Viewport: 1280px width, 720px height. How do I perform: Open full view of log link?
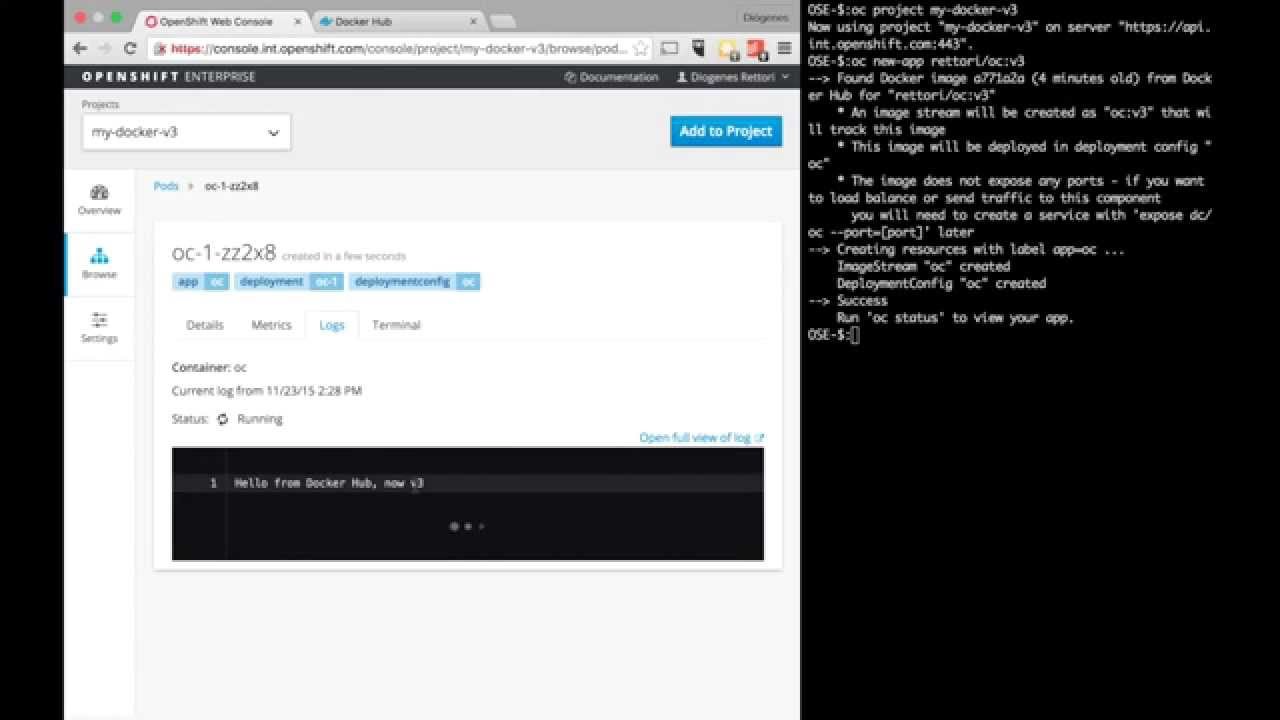(695, 438)
